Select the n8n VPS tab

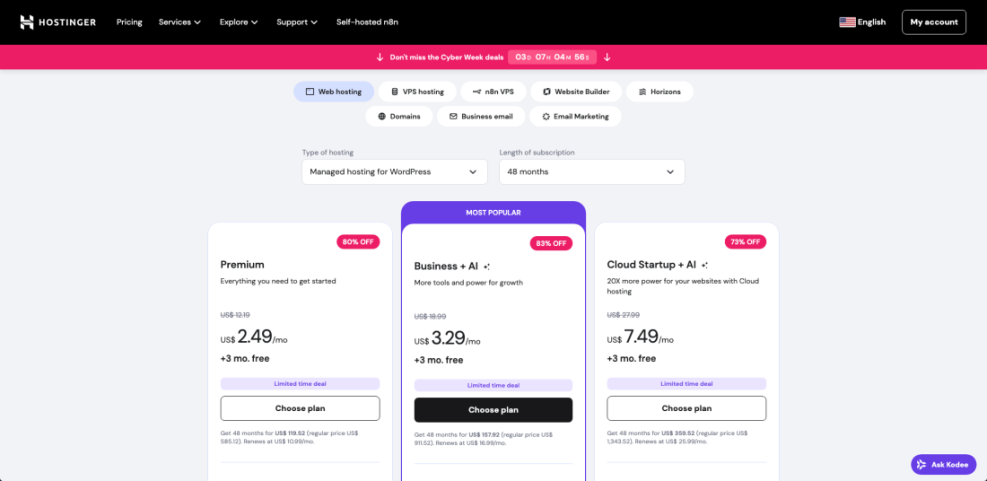[493, 91]
